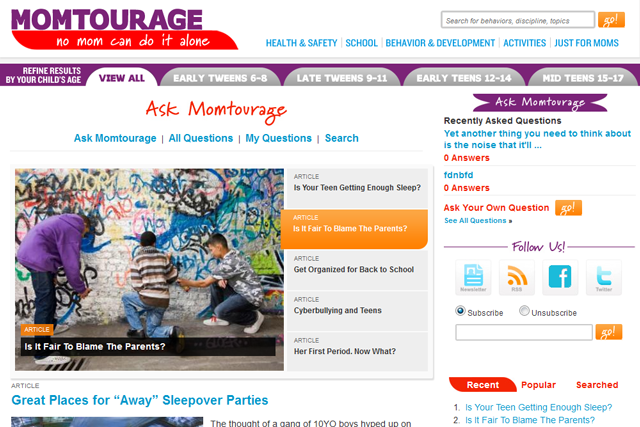The width and height of the screenshot is (640, 427).
Task: Click the go button under Subscribe
Action: click(609, 332)
